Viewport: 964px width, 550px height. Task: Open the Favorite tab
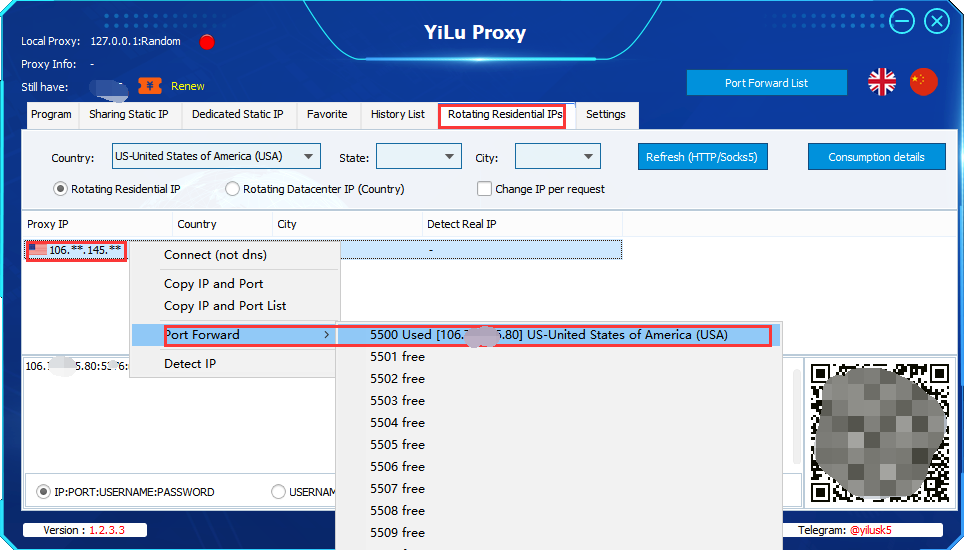click(327, 114)
